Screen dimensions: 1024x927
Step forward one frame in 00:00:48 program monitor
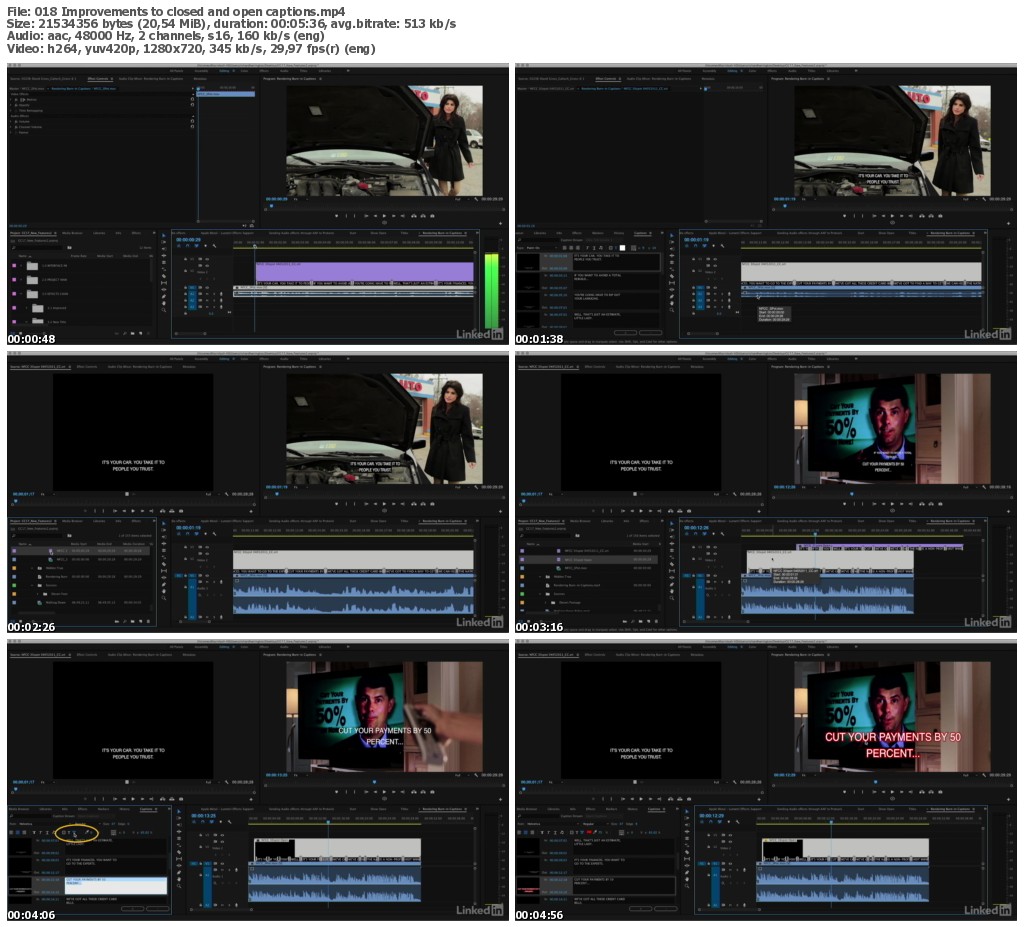pos(394,216)
